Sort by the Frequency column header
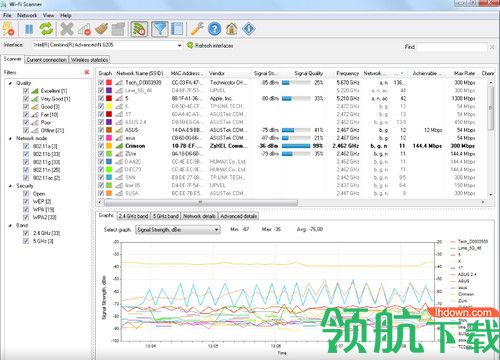 (347, 73)
